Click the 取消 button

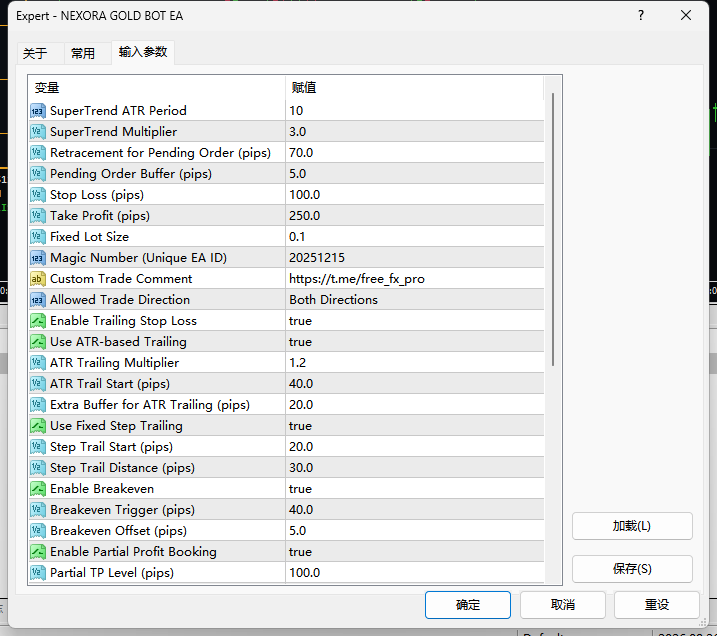(x=563, y=605)
